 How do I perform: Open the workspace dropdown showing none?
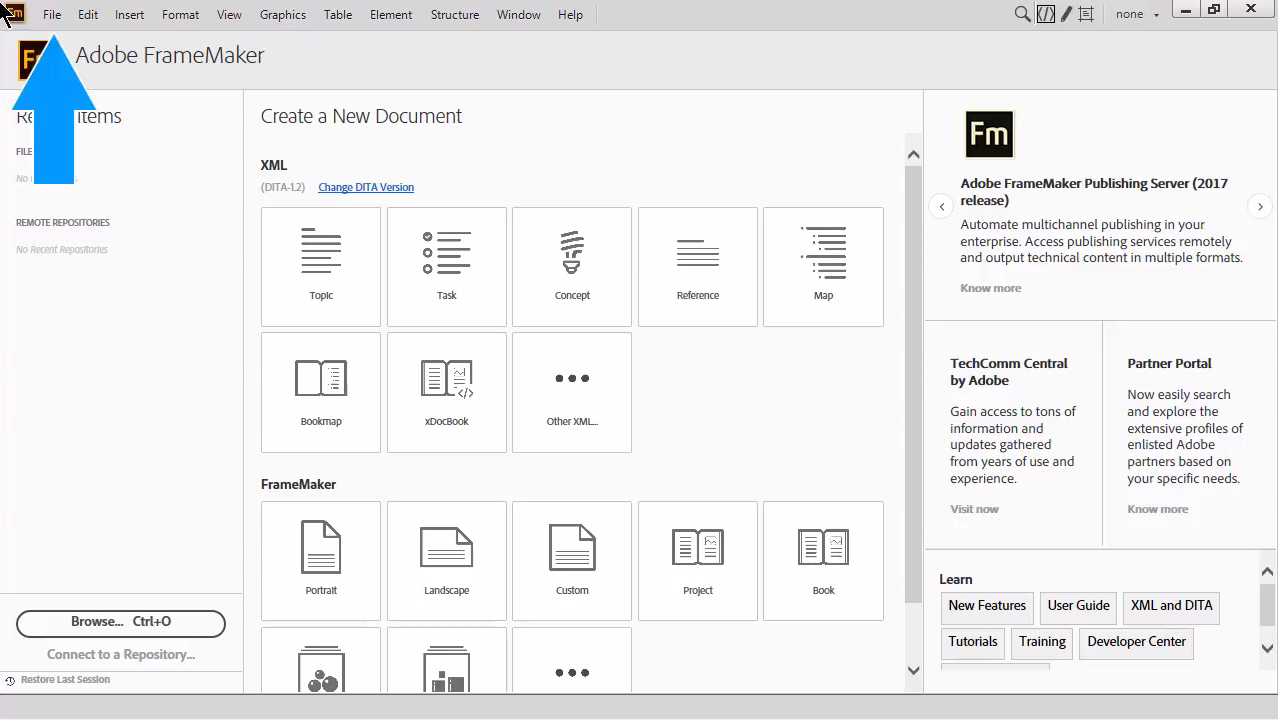tap(1137, 14)
